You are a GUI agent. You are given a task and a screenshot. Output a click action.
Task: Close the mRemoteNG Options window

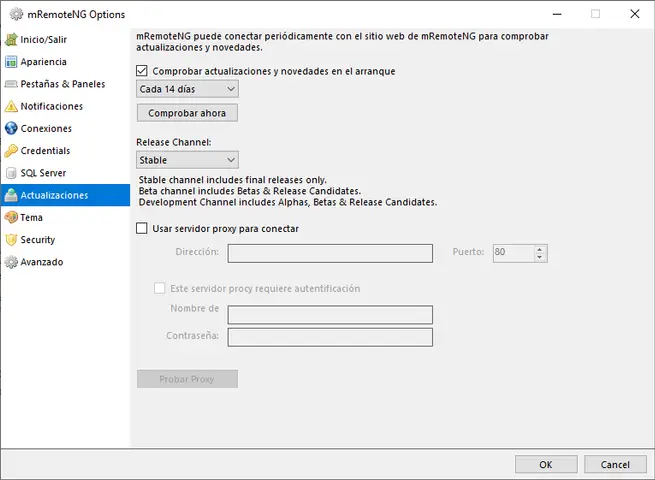click(x=635, y=14)
